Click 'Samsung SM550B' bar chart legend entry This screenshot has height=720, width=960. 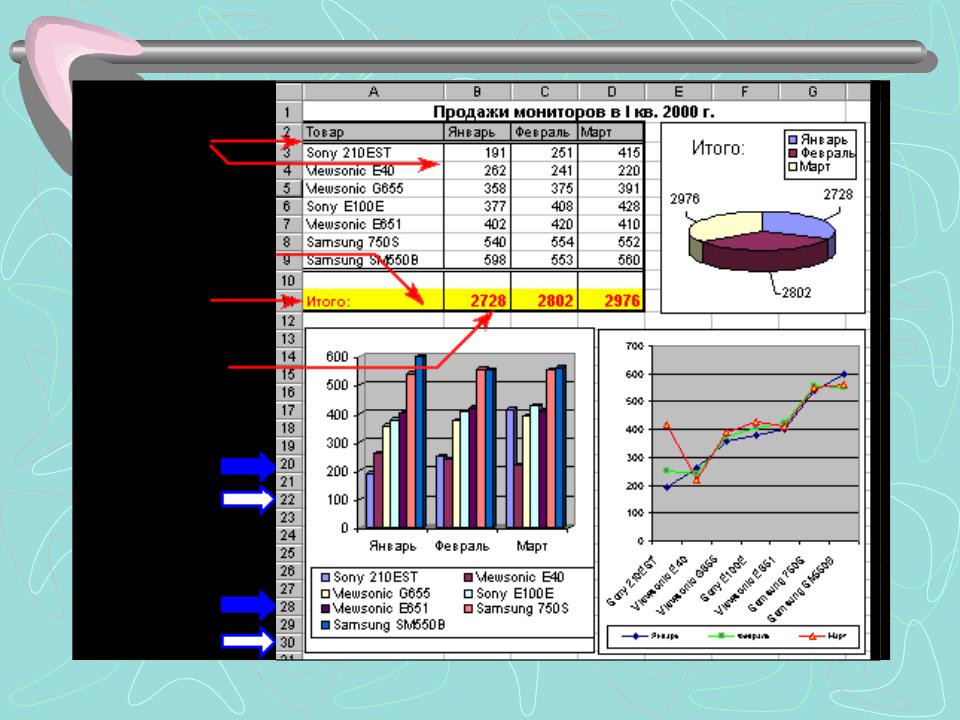383,625
